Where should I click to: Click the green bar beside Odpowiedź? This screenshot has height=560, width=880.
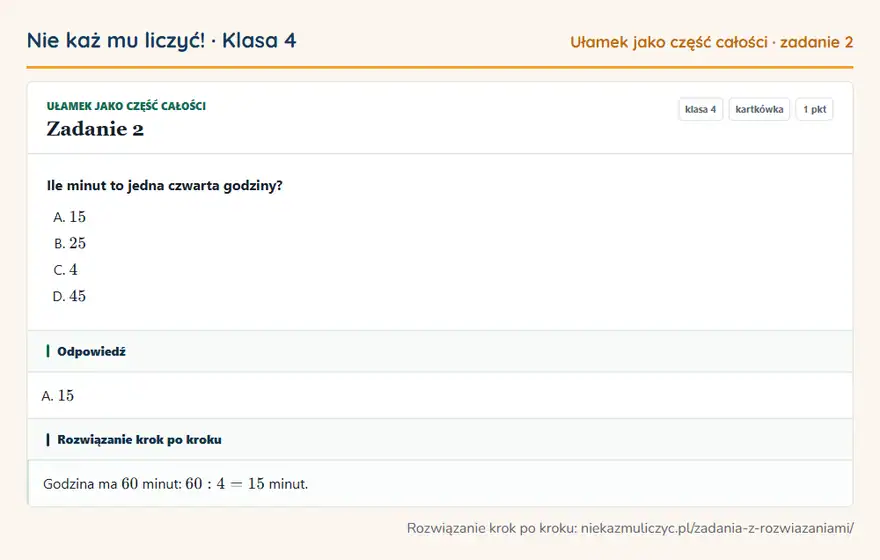point(48,351)
